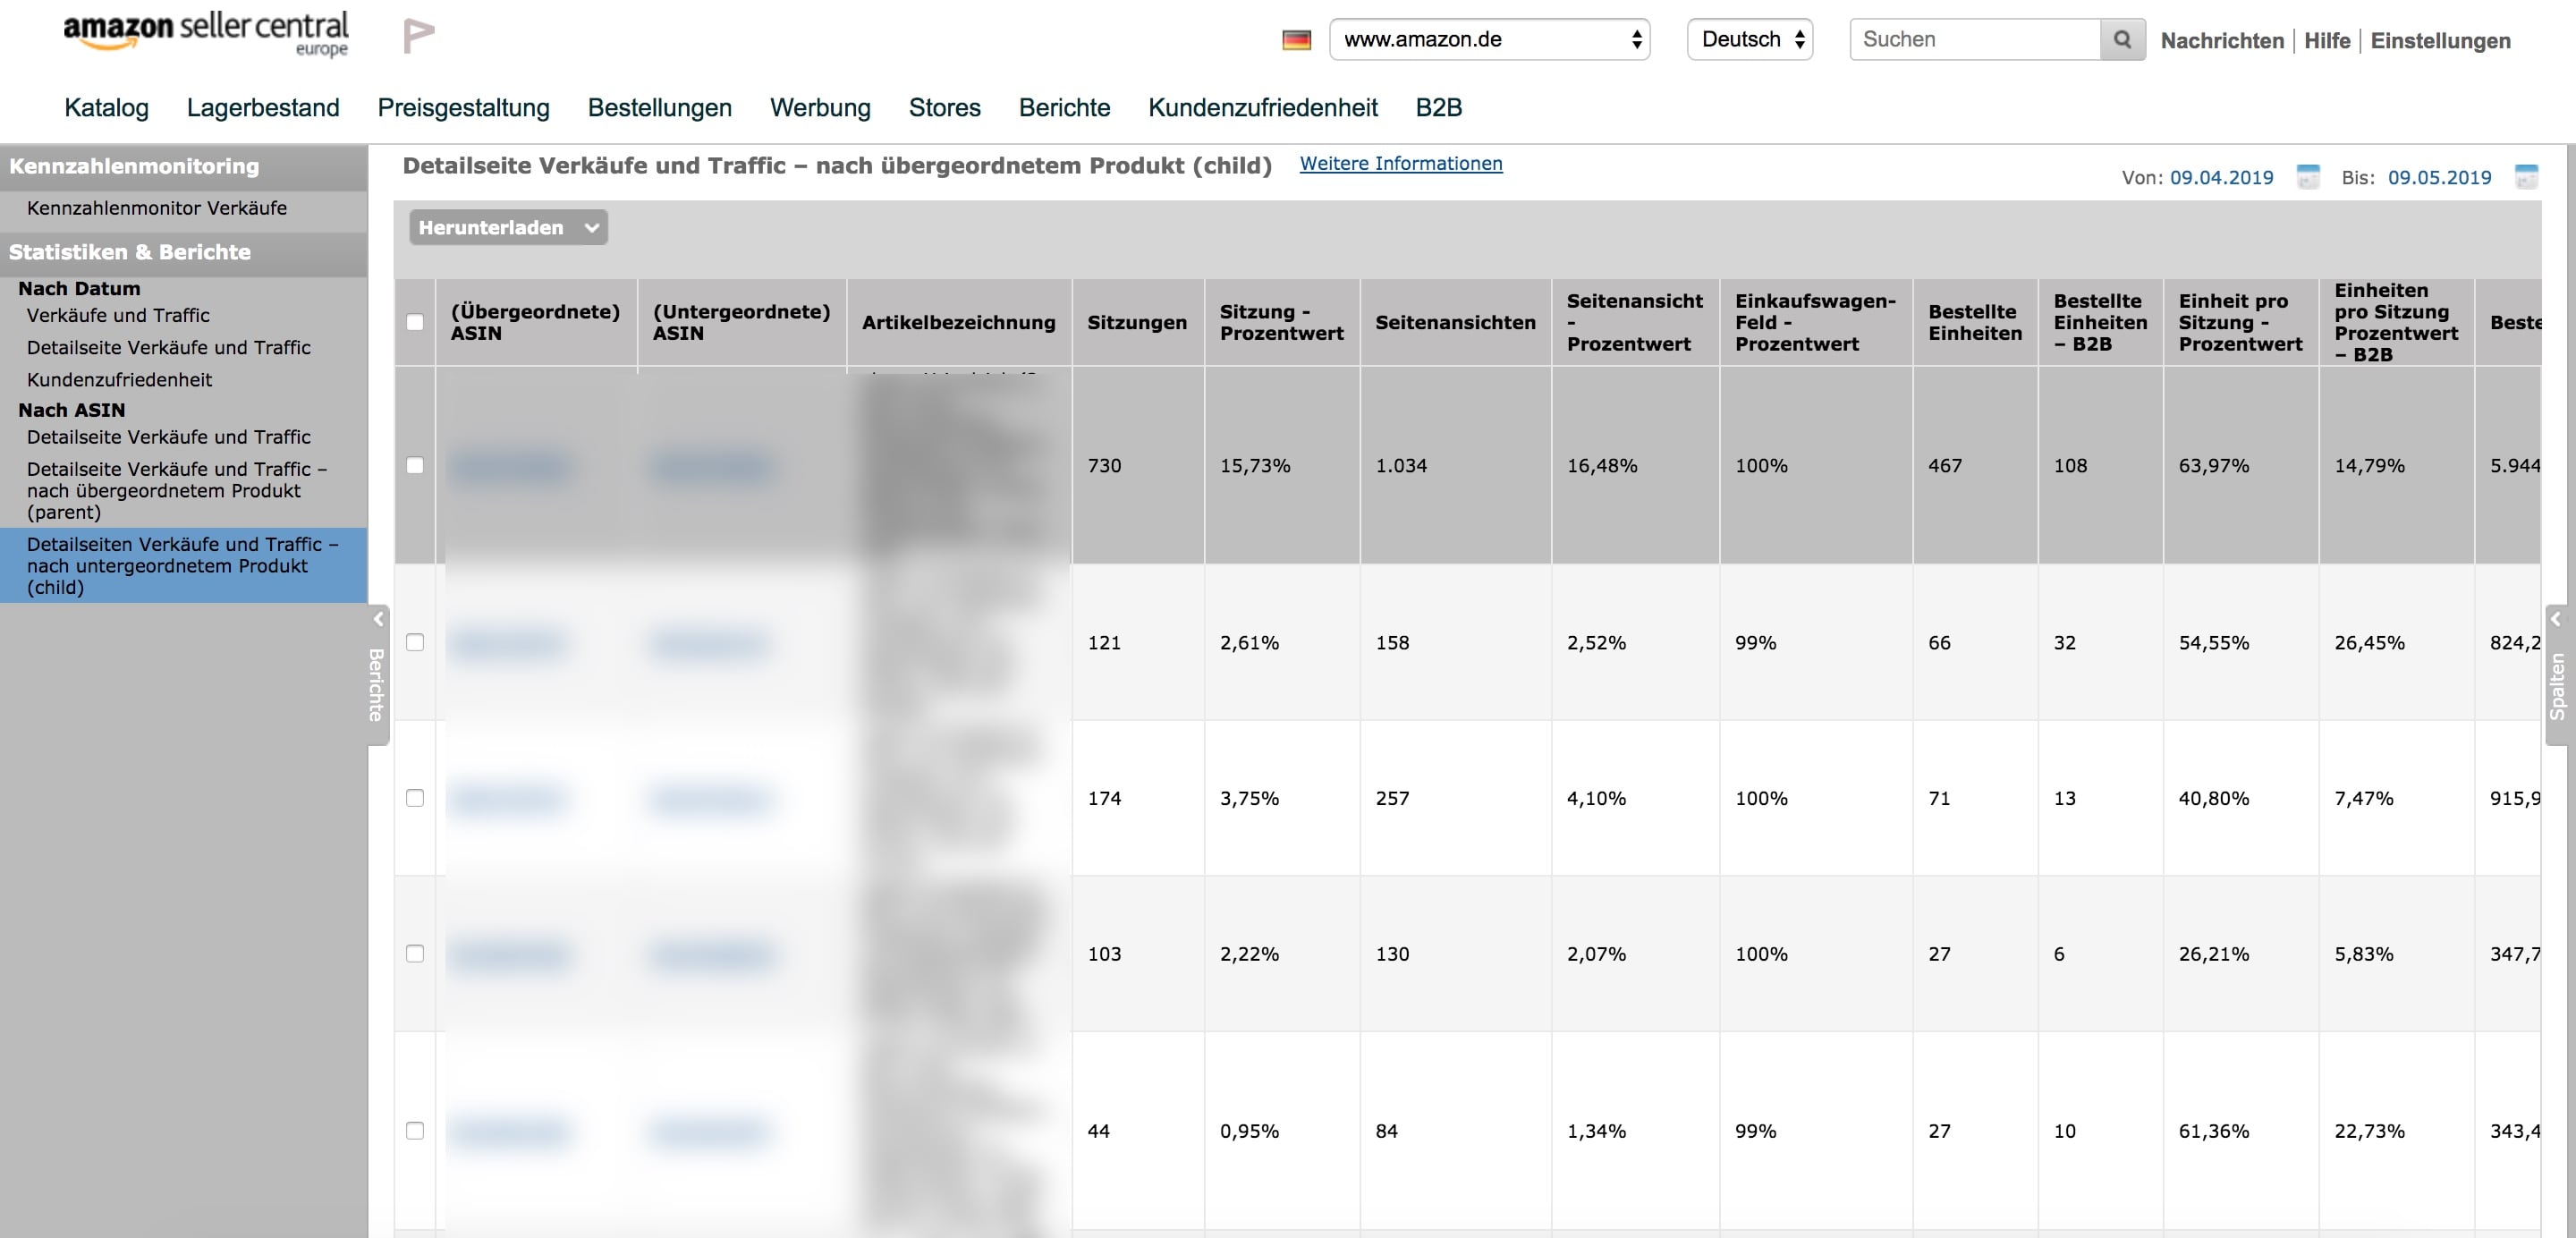Open the Bestellungen menu
The height and width of the screenshot is (1238, 2576).
(660, 108)
